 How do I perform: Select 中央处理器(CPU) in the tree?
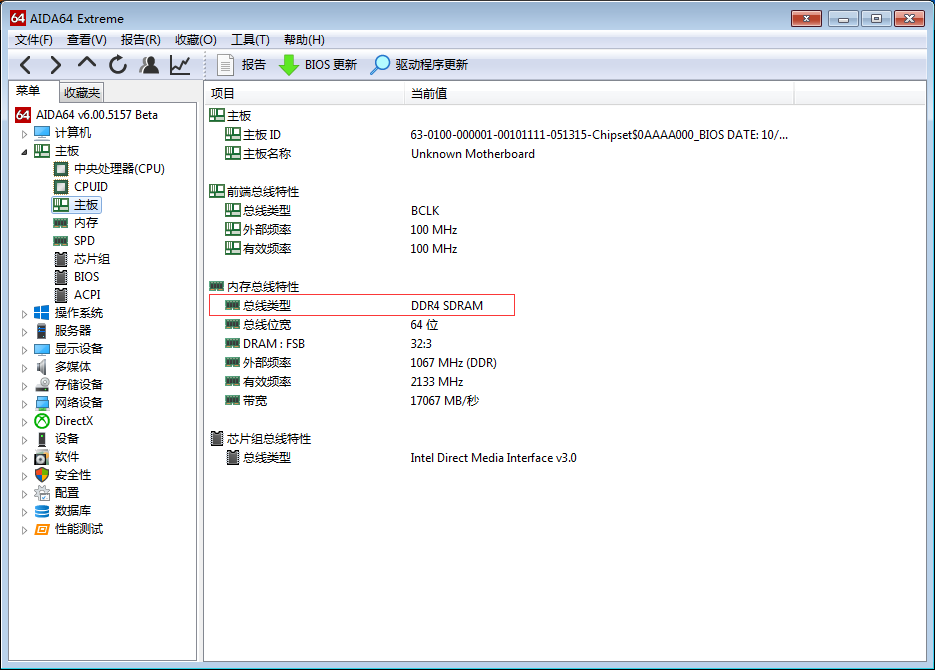click(109, 169)
